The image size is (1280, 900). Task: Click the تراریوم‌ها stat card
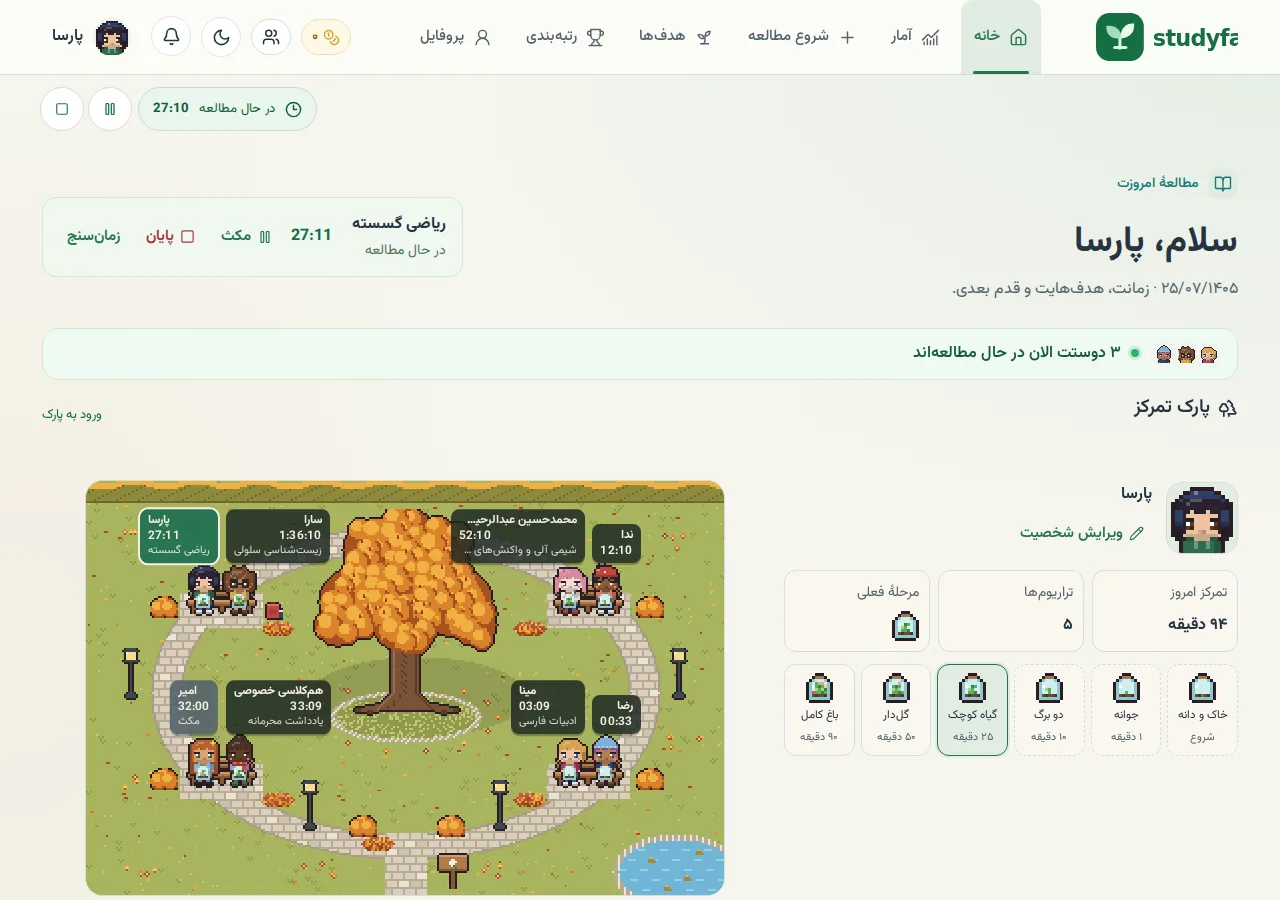(x=1011, y=611)
